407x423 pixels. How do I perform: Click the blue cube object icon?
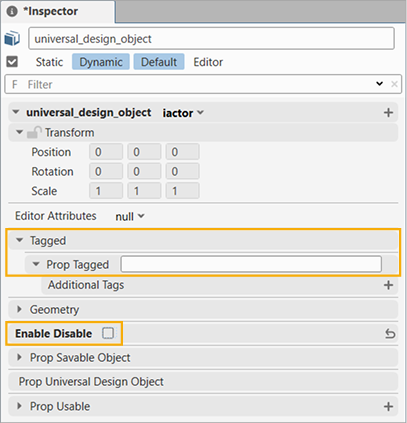tap(12, 38)
